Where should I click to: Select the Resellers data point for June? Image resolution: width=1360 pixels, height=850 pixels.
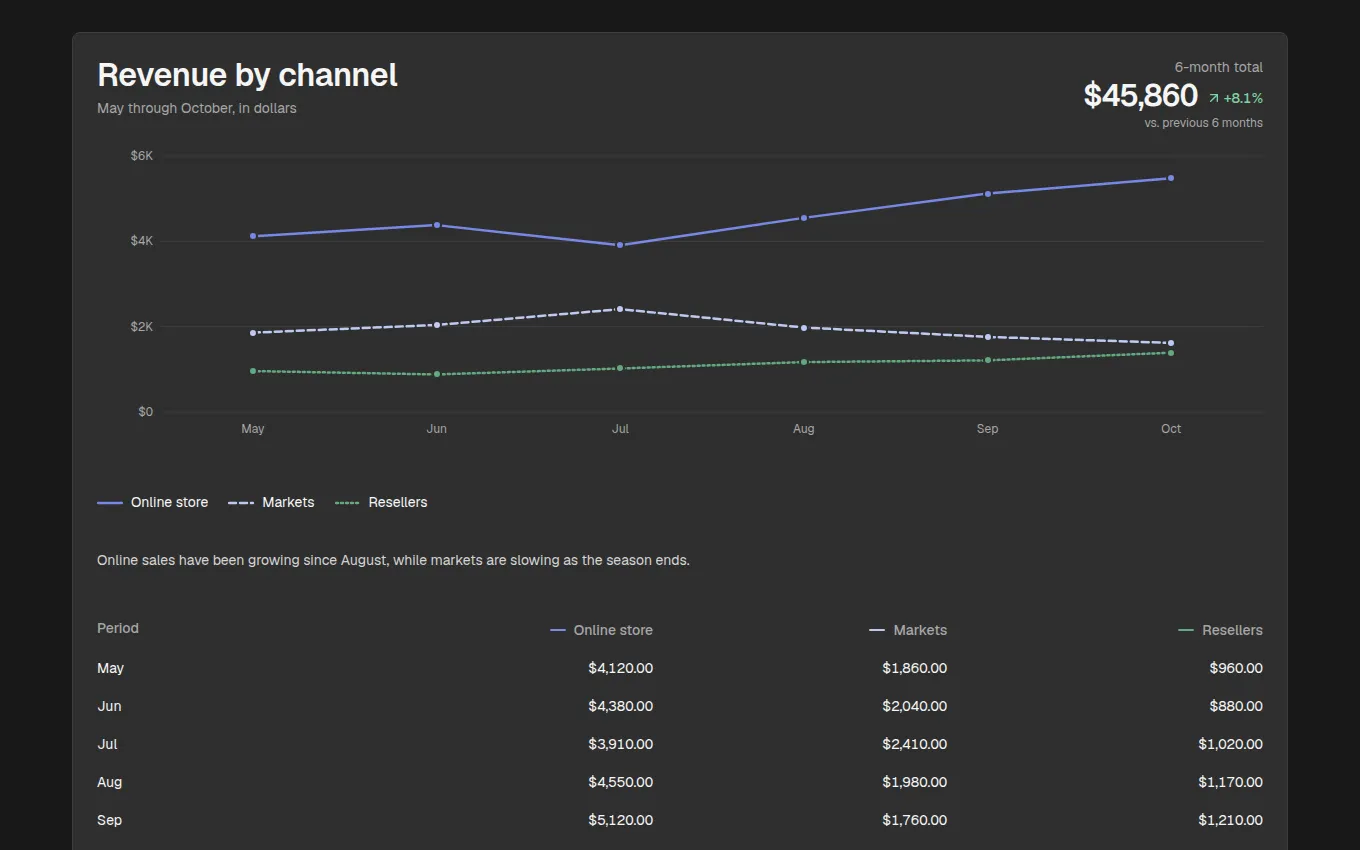tap(437, 374)
